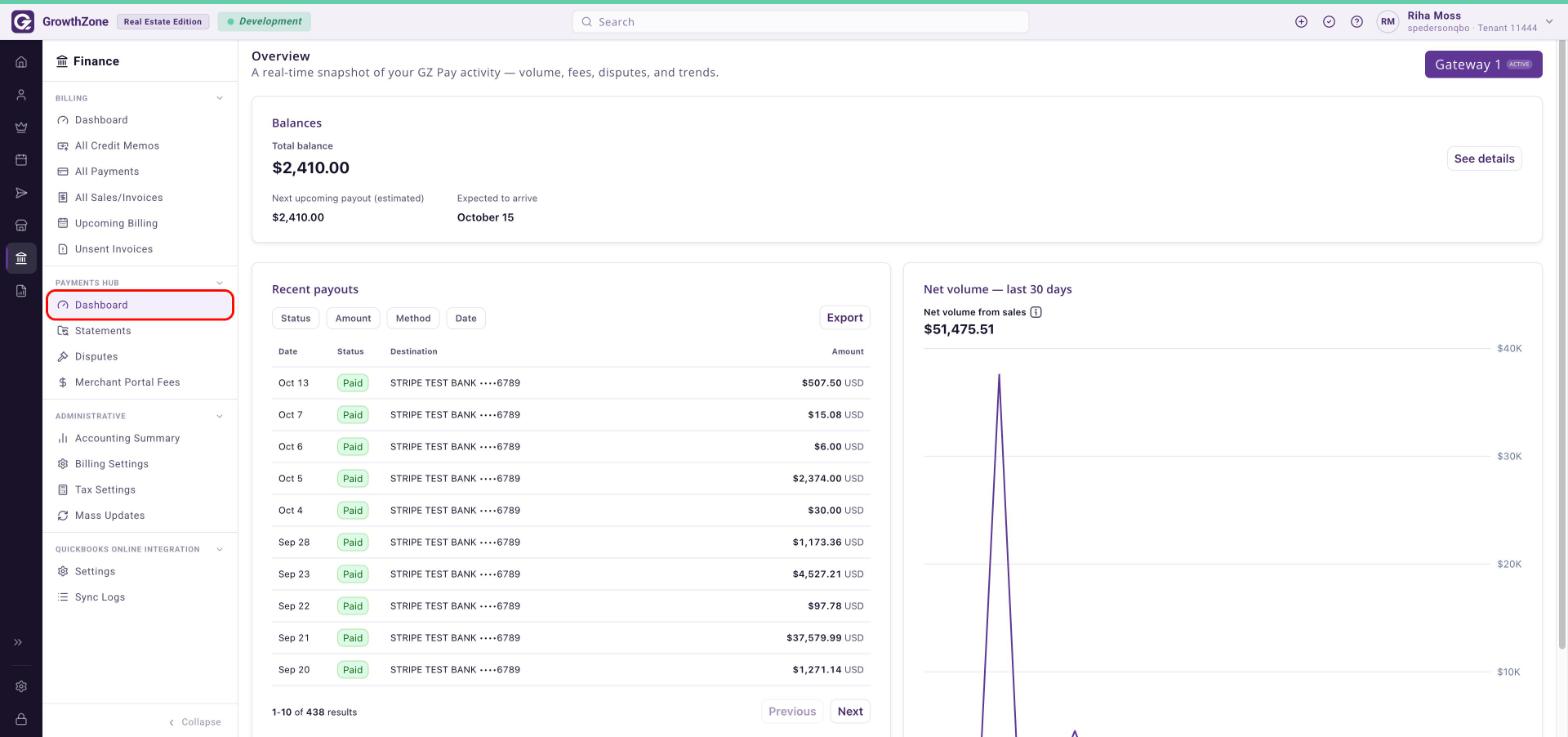This screenshot has width=1568, height=737.
Task: Open the store icon in left rail
Action: (x=21, y=225)
